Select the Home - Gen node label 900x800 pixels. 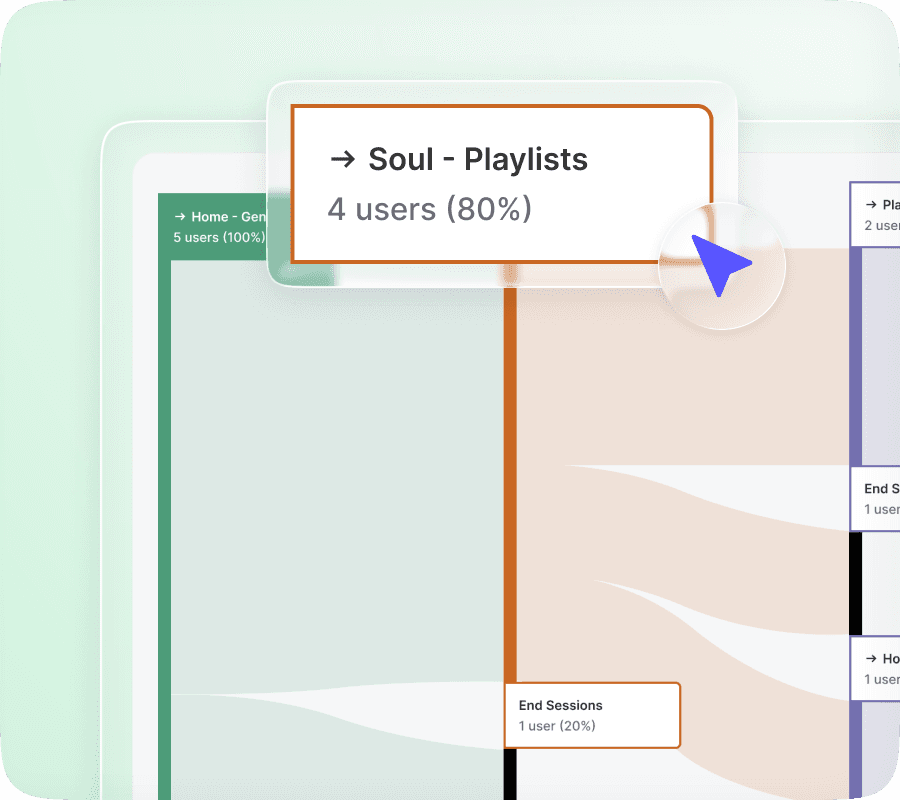coord(228,217)
